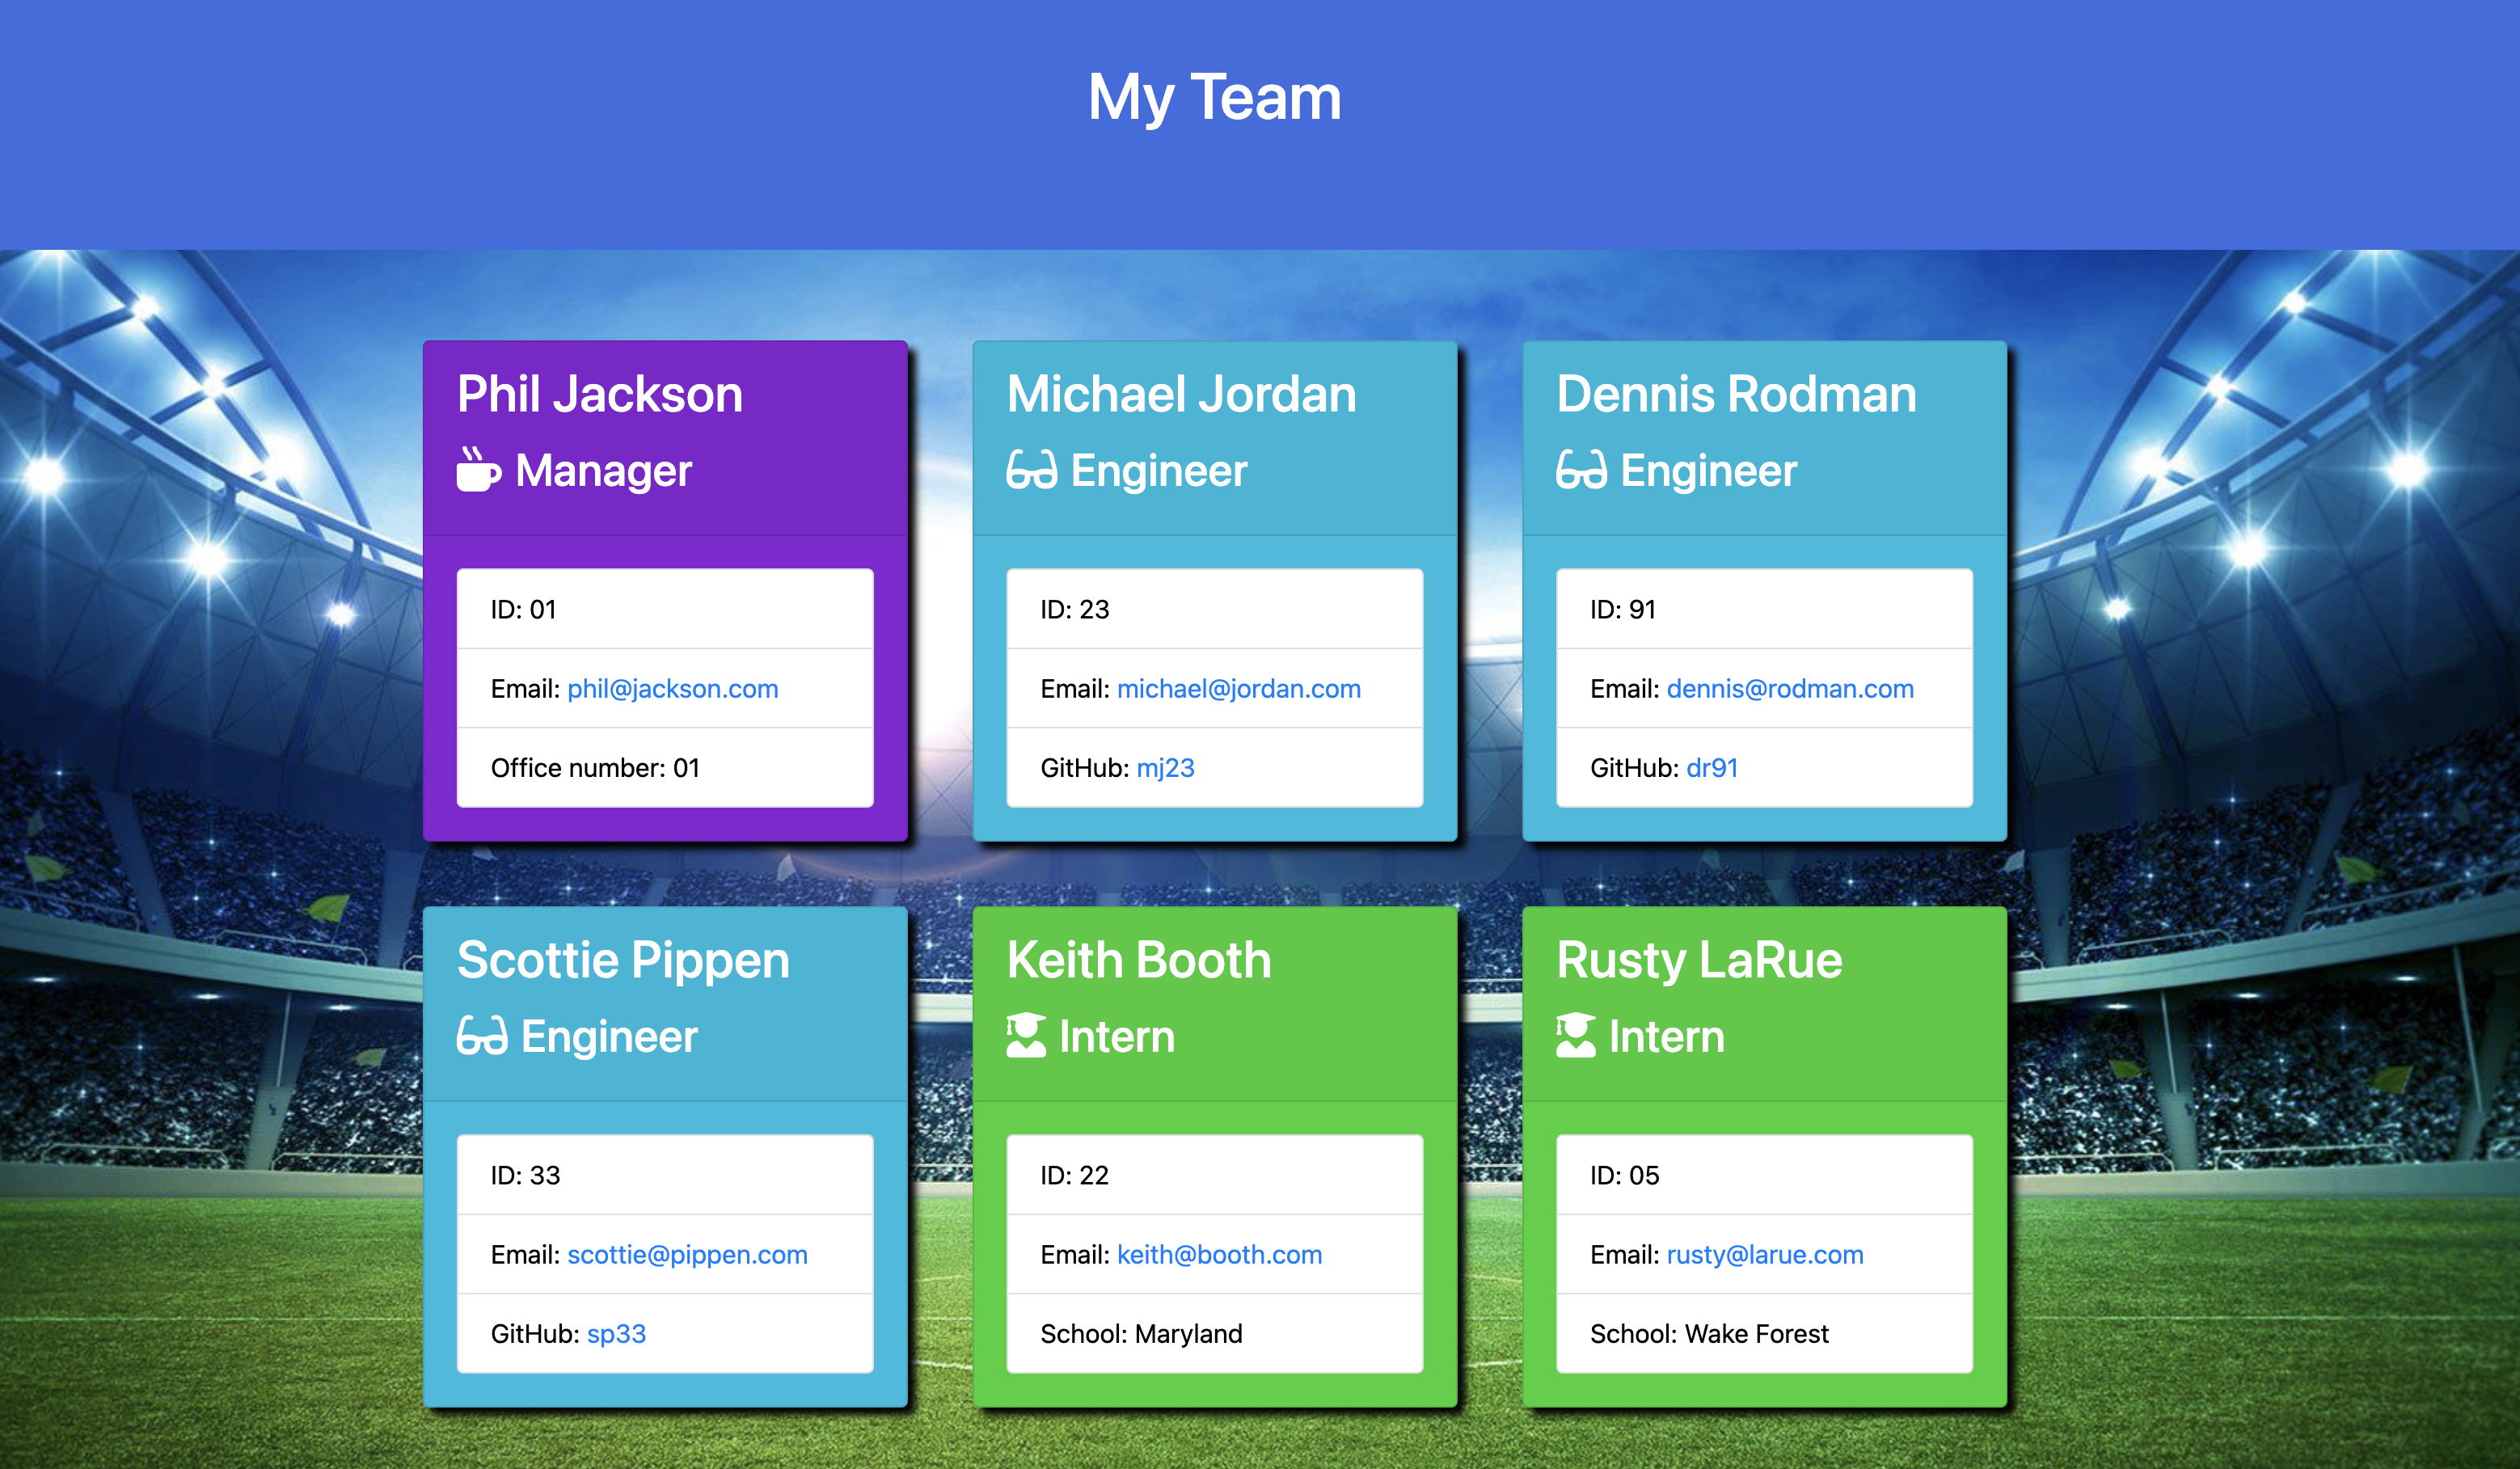Click the School: Wake Forest row

coord(1708,1334)
